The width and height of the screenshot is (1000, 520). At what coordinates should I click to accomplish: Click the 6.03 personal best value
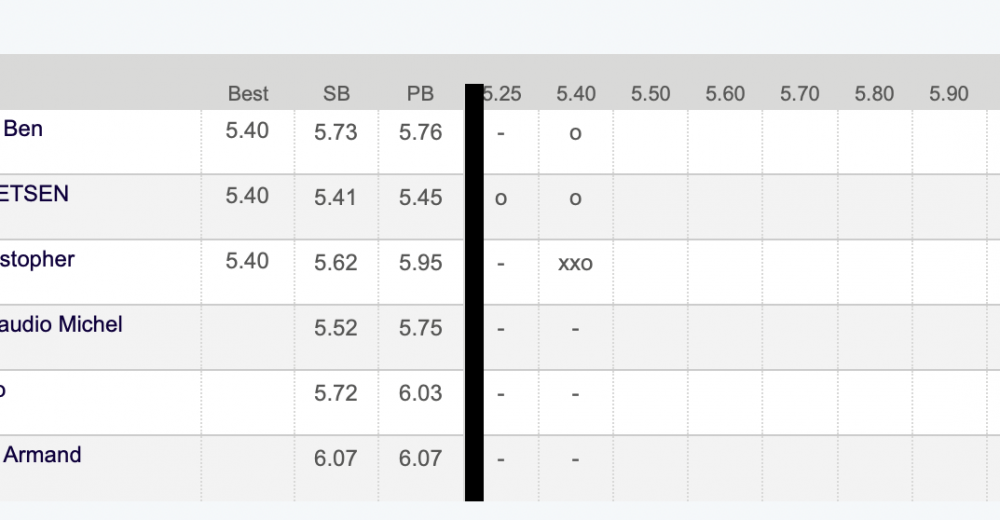pyautogui.click(x=420, y=393)
